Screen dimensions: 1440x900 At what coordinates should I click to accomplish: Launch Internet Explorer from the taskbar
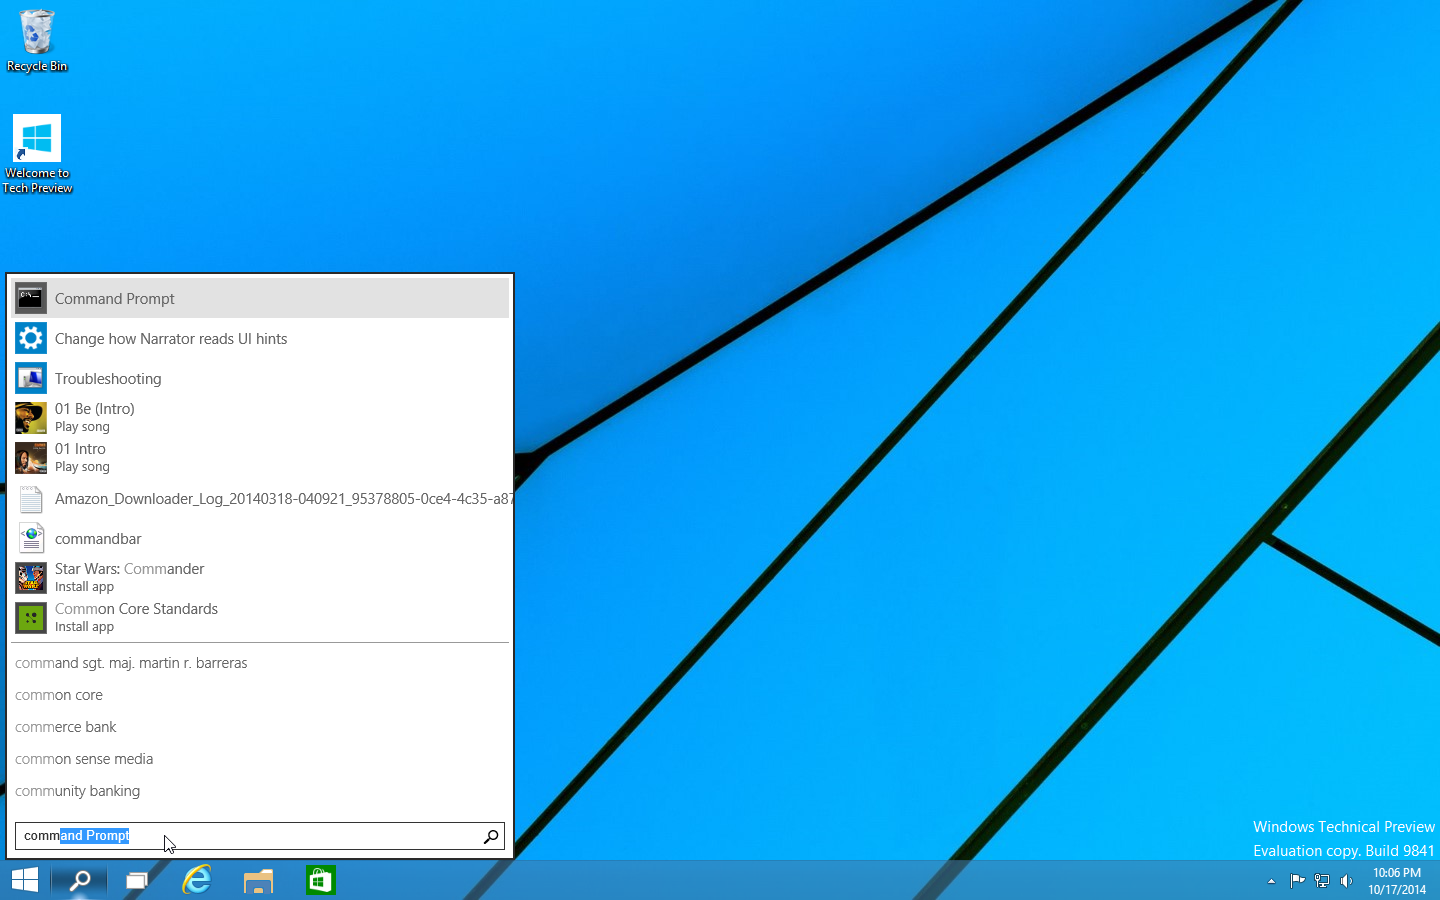point(197,880)
